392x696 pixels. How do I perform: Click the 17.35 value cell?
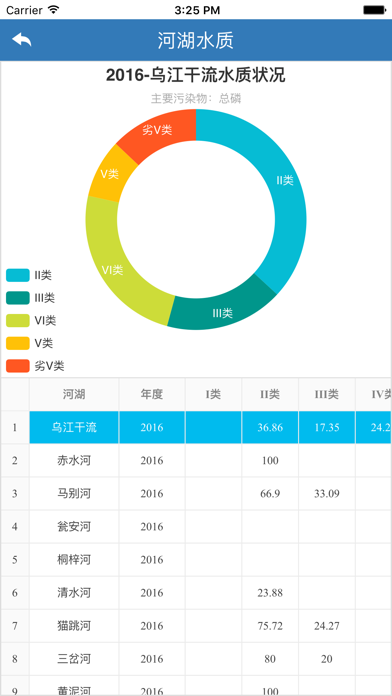point(327,427)
